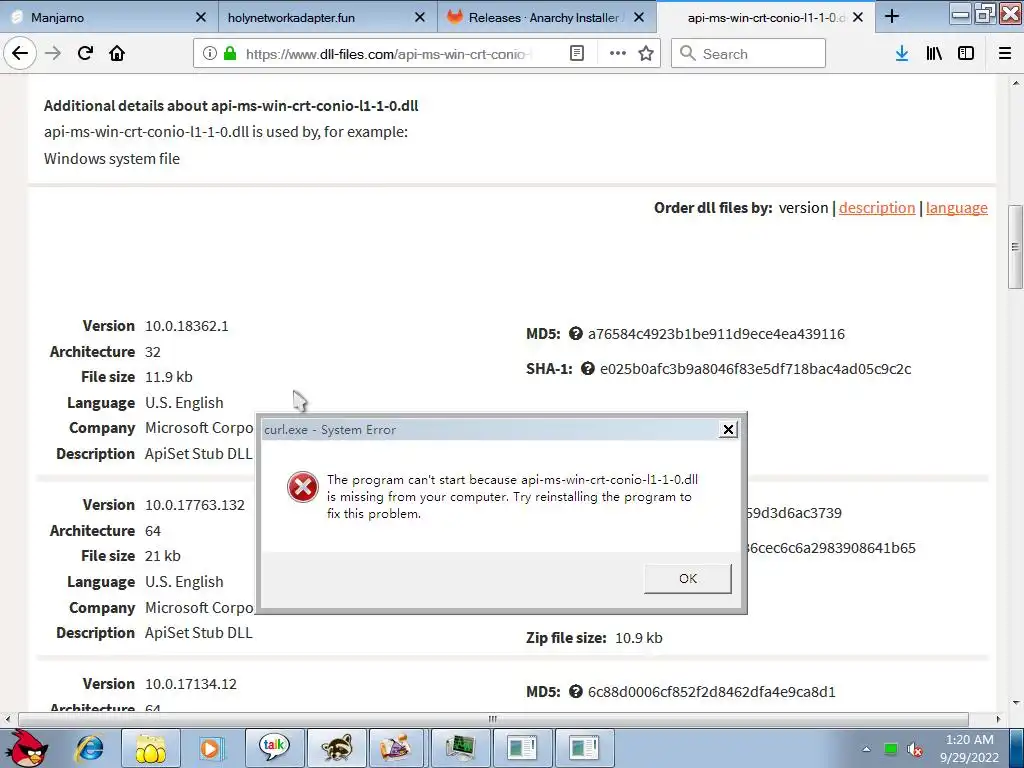Open the browser home page

[117, 54]
